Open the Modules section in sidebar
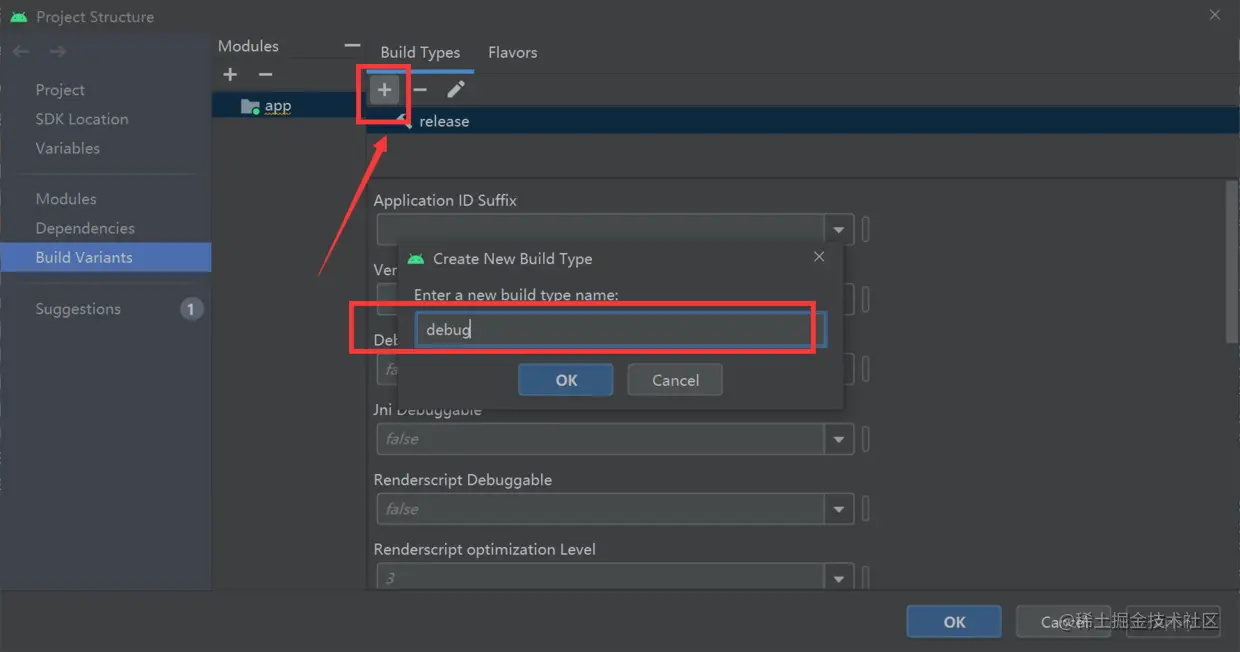Screen dimensions: 1240x652 (66, 199)
